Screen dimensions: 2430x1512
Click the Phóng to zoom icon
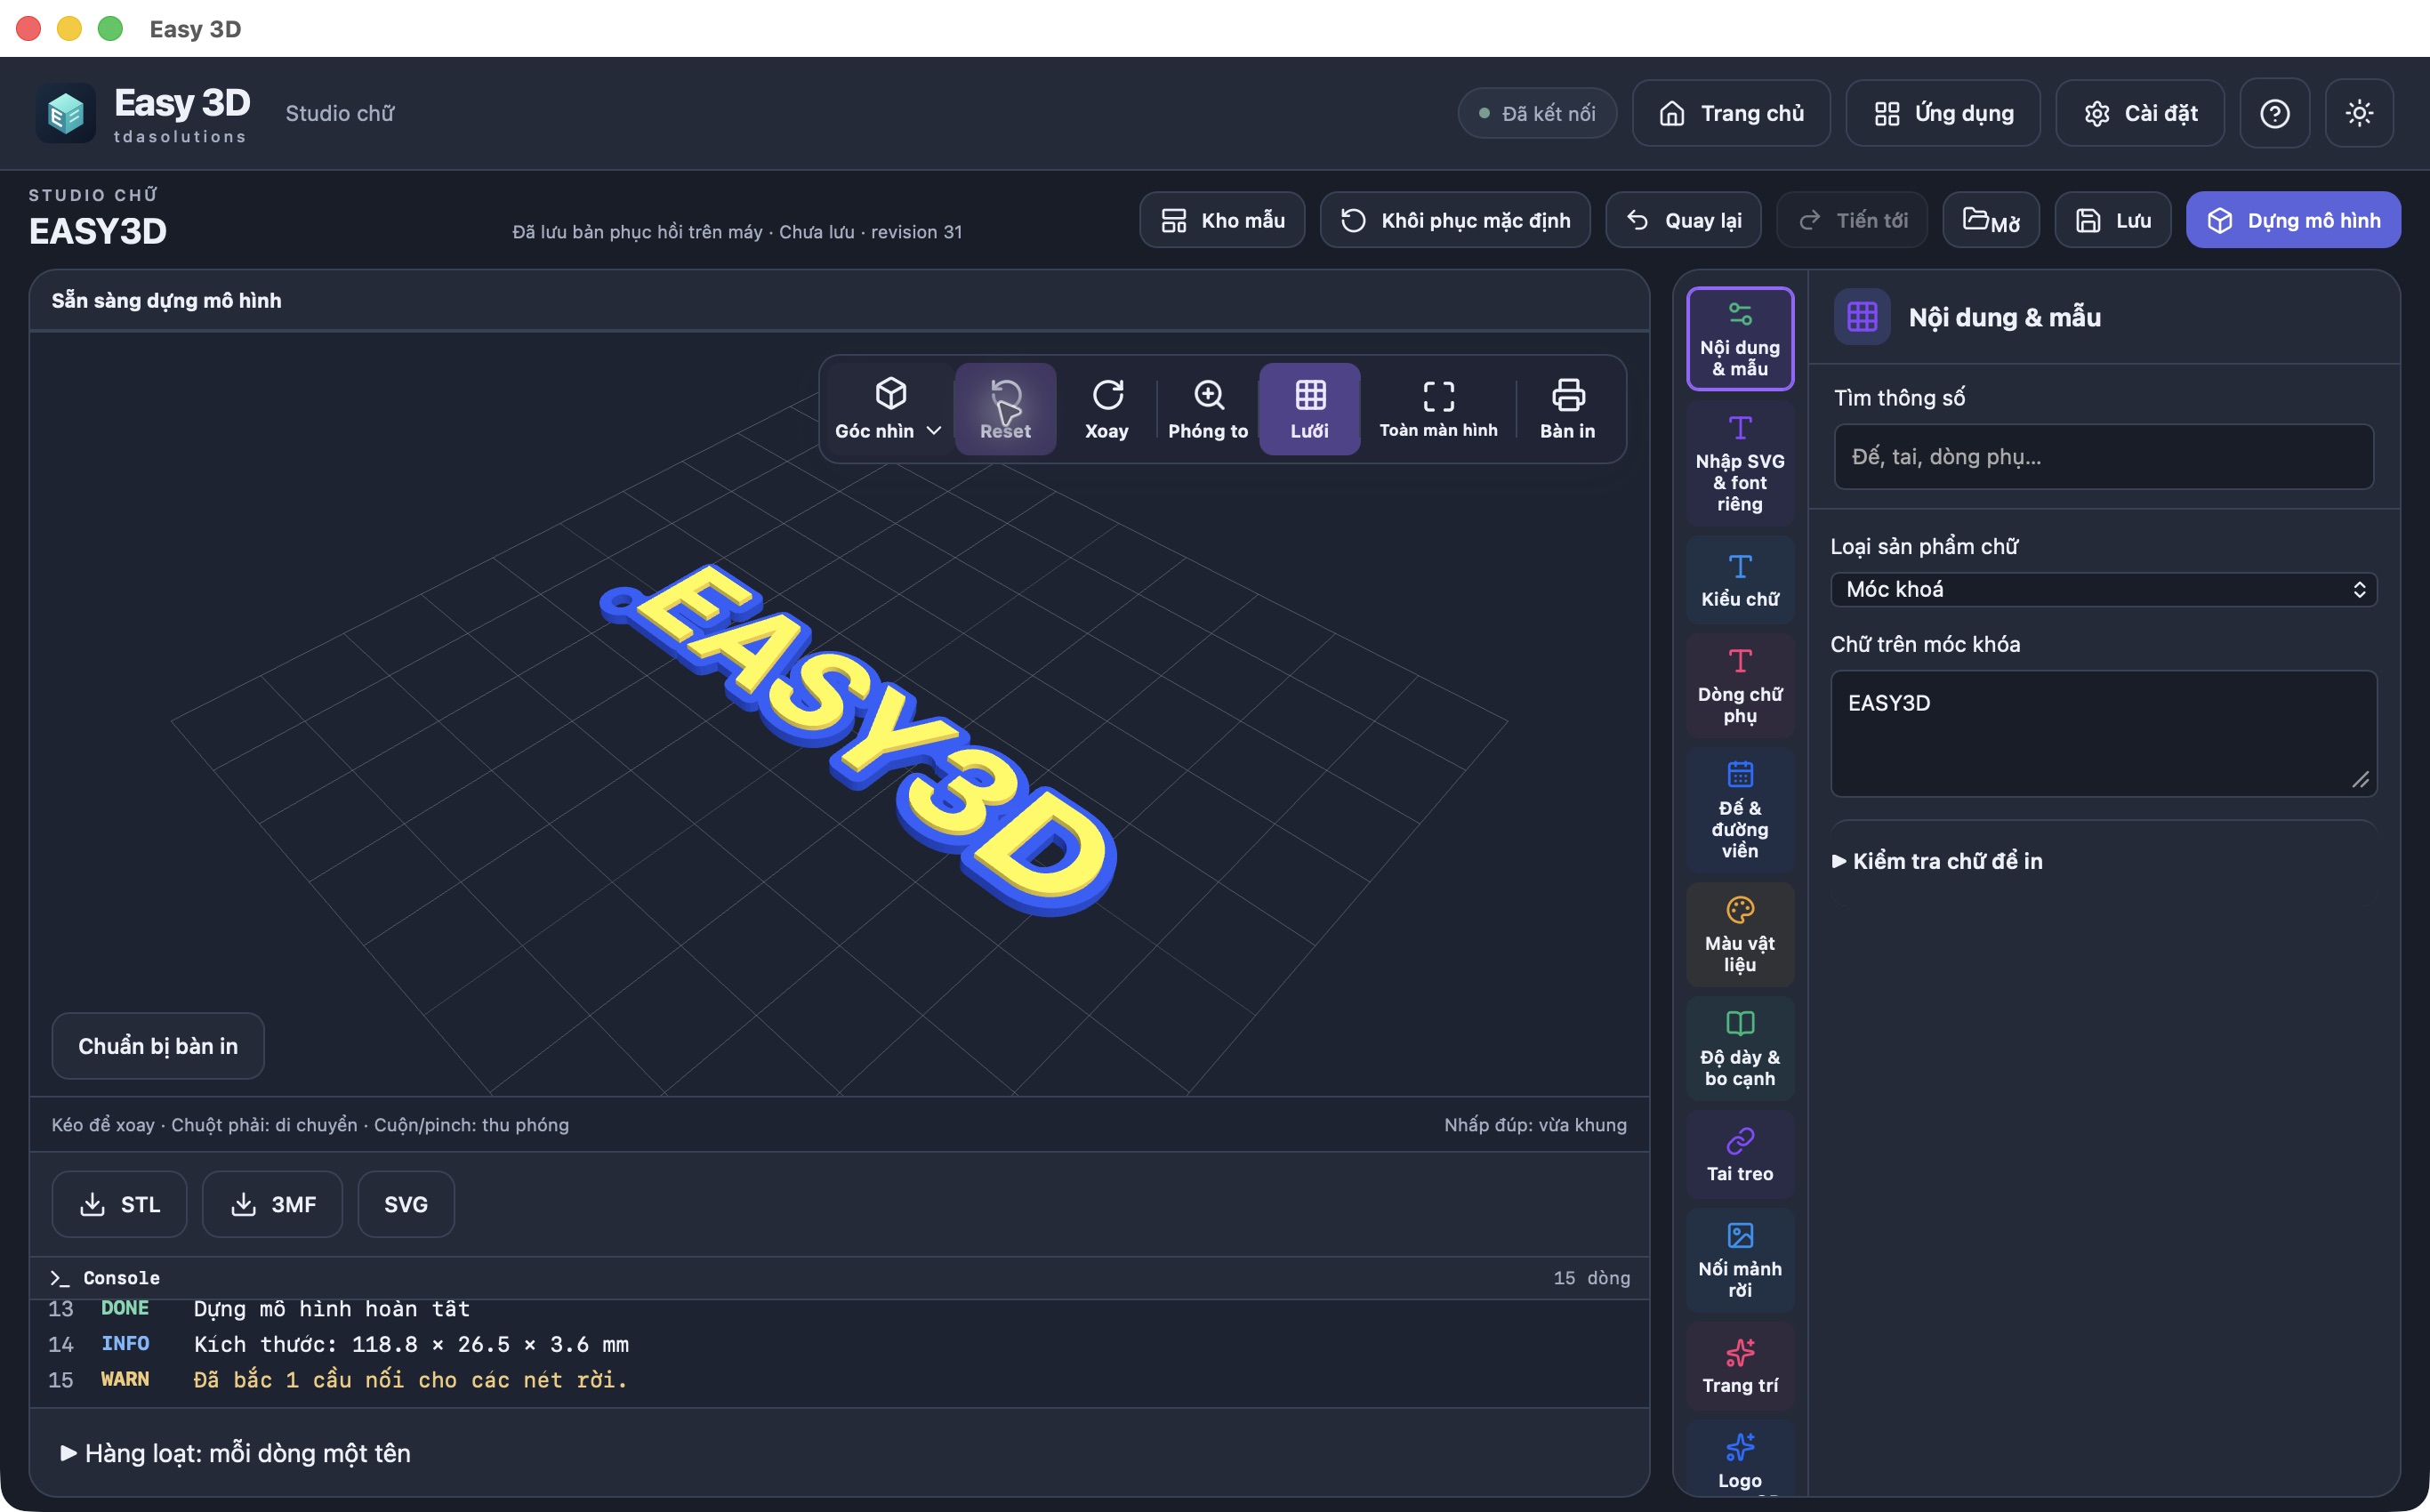tap(1208, 409)
